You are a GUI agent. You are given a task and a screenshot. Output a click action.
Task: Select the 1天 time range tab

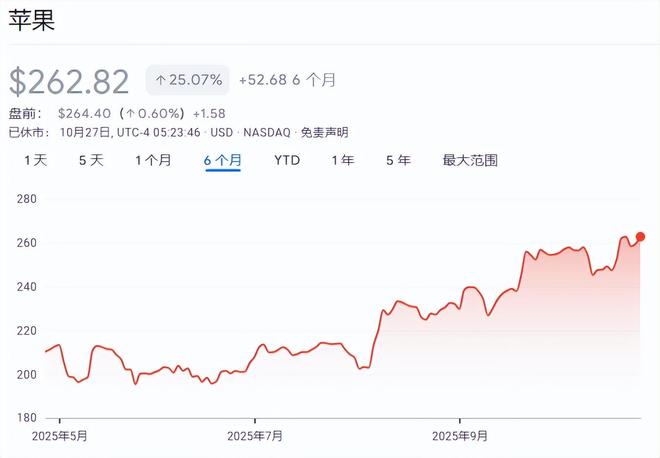tap(35, 160)
